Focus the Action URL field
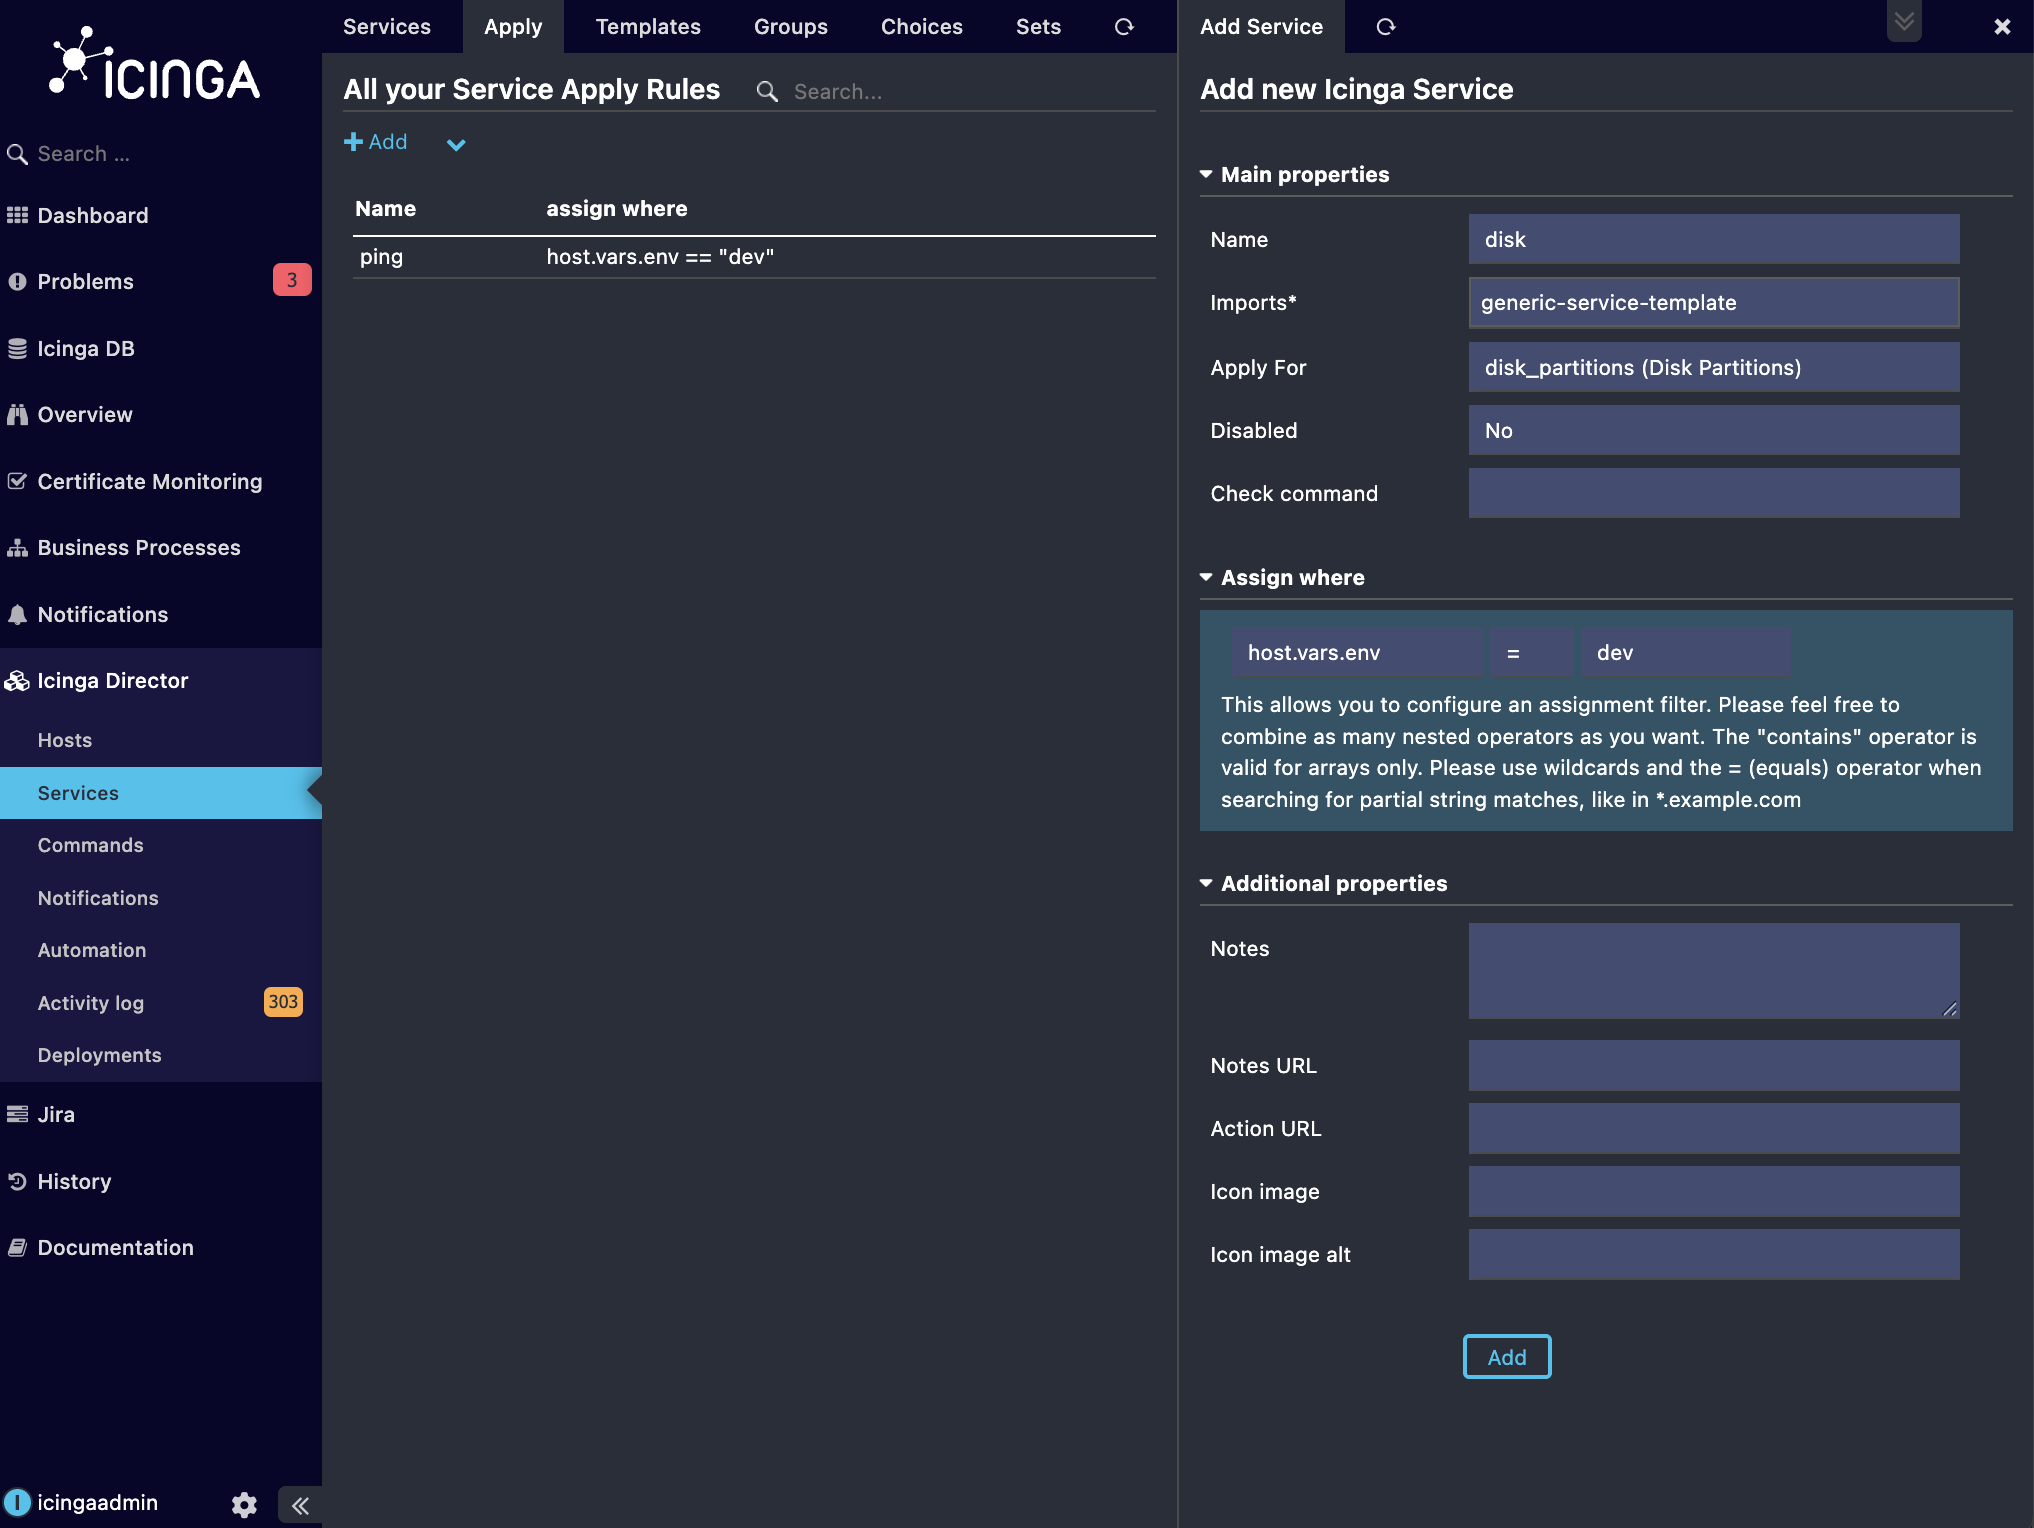This screenshot has height=1528, width=2034. (x=1714, y=1128)
